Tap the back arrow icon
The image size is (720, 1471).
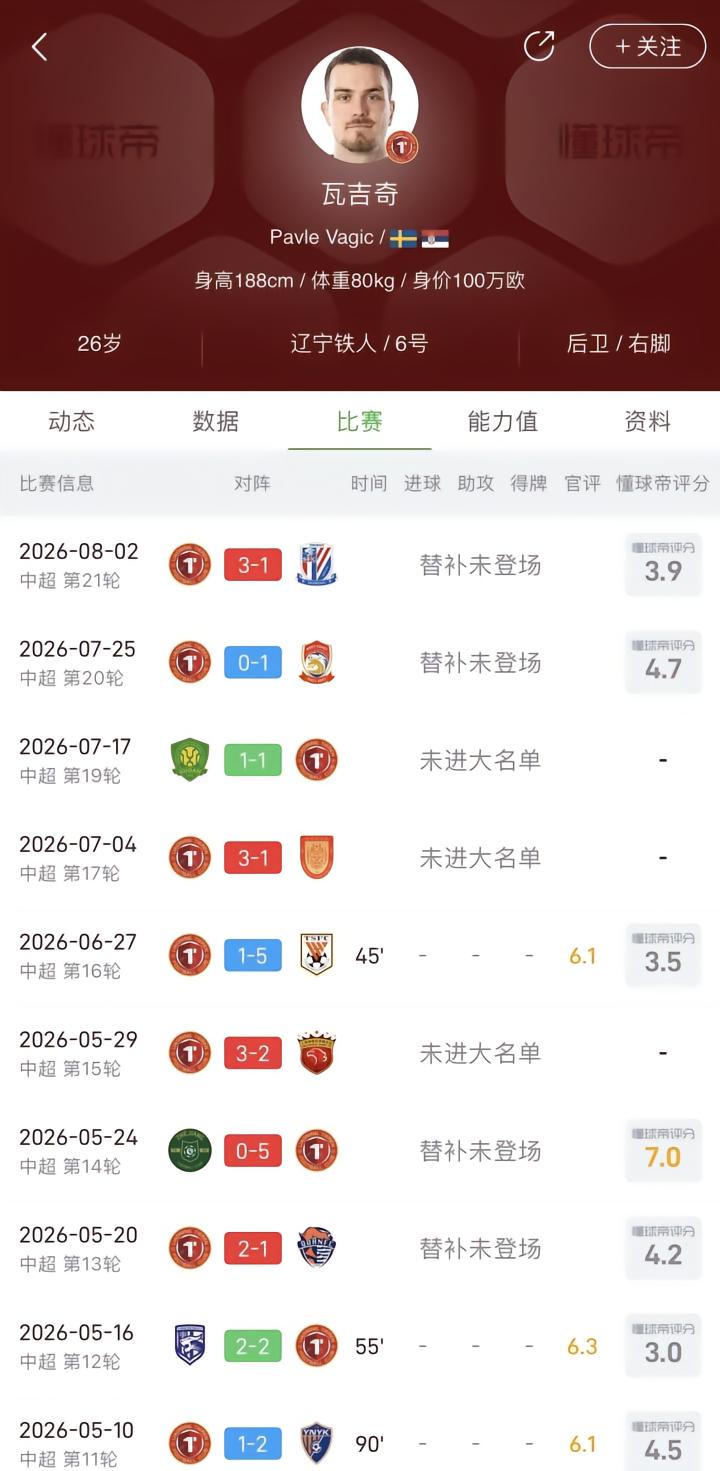click(x=39, y=46)
